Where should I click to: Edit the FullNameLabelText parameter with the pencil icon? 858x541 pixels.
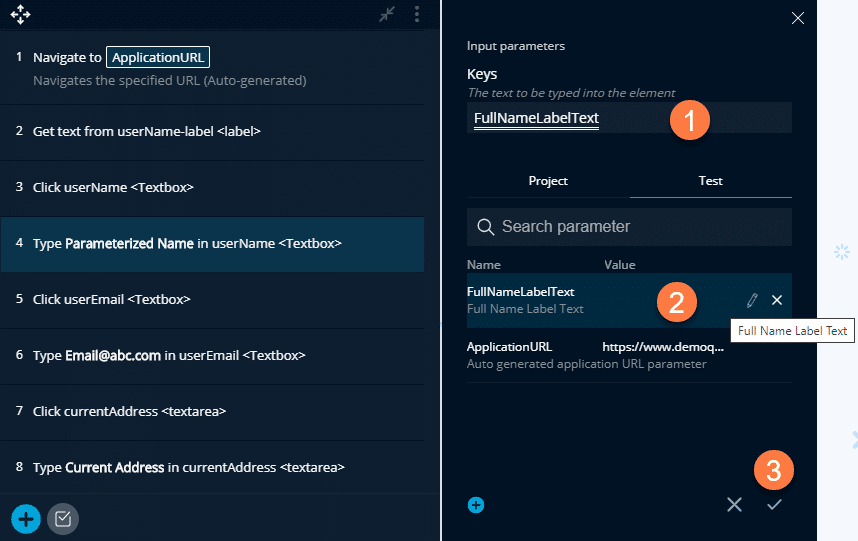752,300
